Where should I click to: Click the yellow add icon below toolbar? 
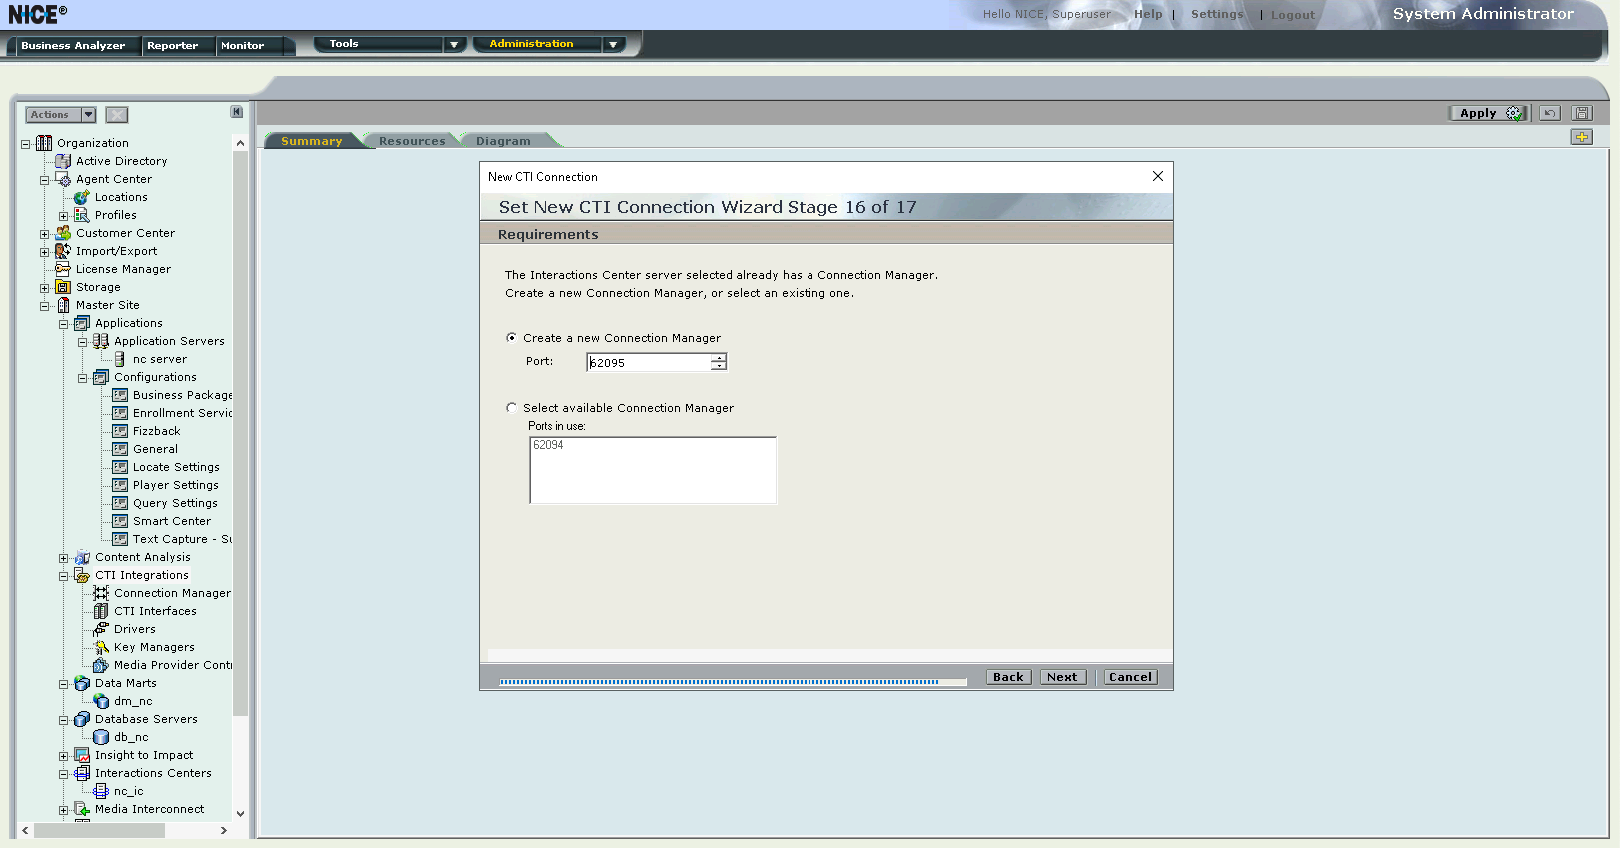1581,137
